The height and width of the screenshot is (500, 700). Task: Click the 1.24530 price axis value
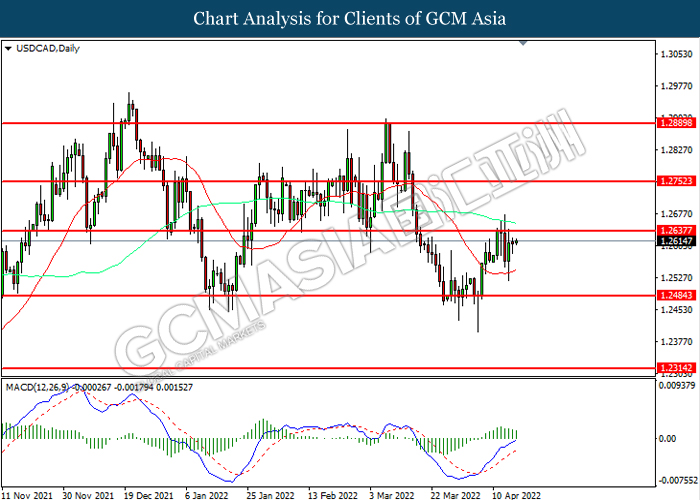coord(676,310)
